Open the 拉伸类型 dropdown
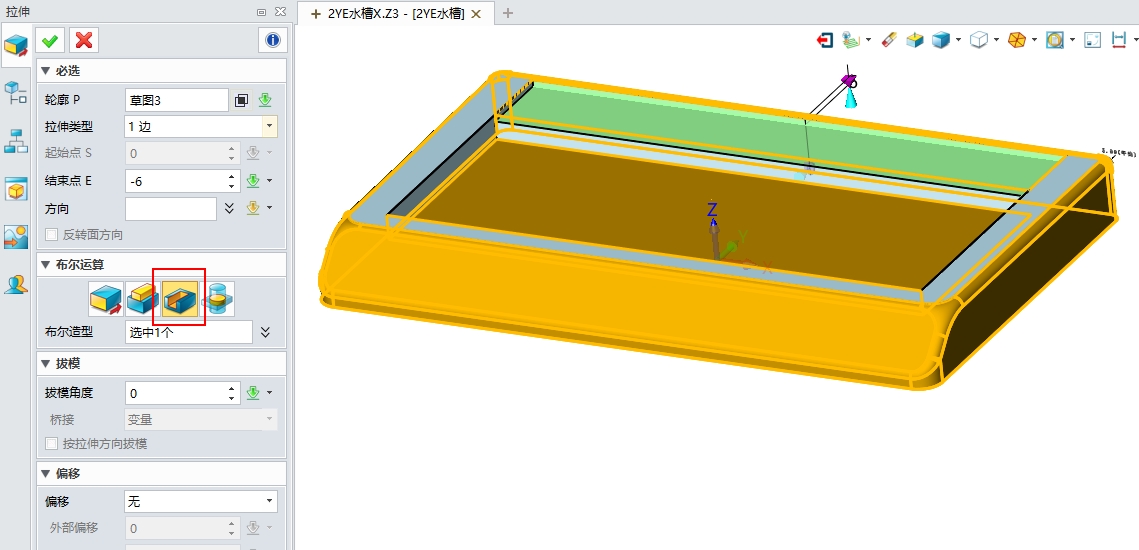The width and height of the screenshot is (1139, 550). [269, 127]
